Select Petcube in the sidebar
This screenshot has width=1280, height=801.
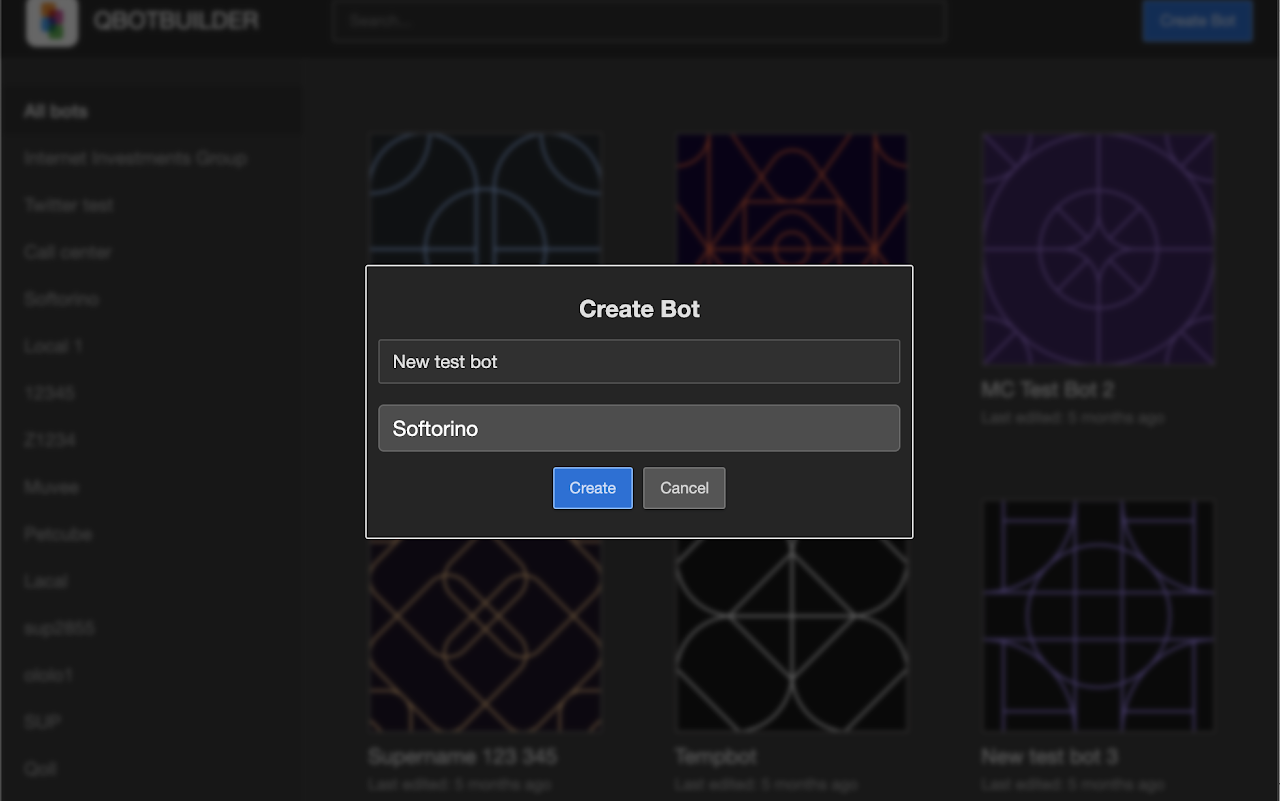tap(58, 534)
